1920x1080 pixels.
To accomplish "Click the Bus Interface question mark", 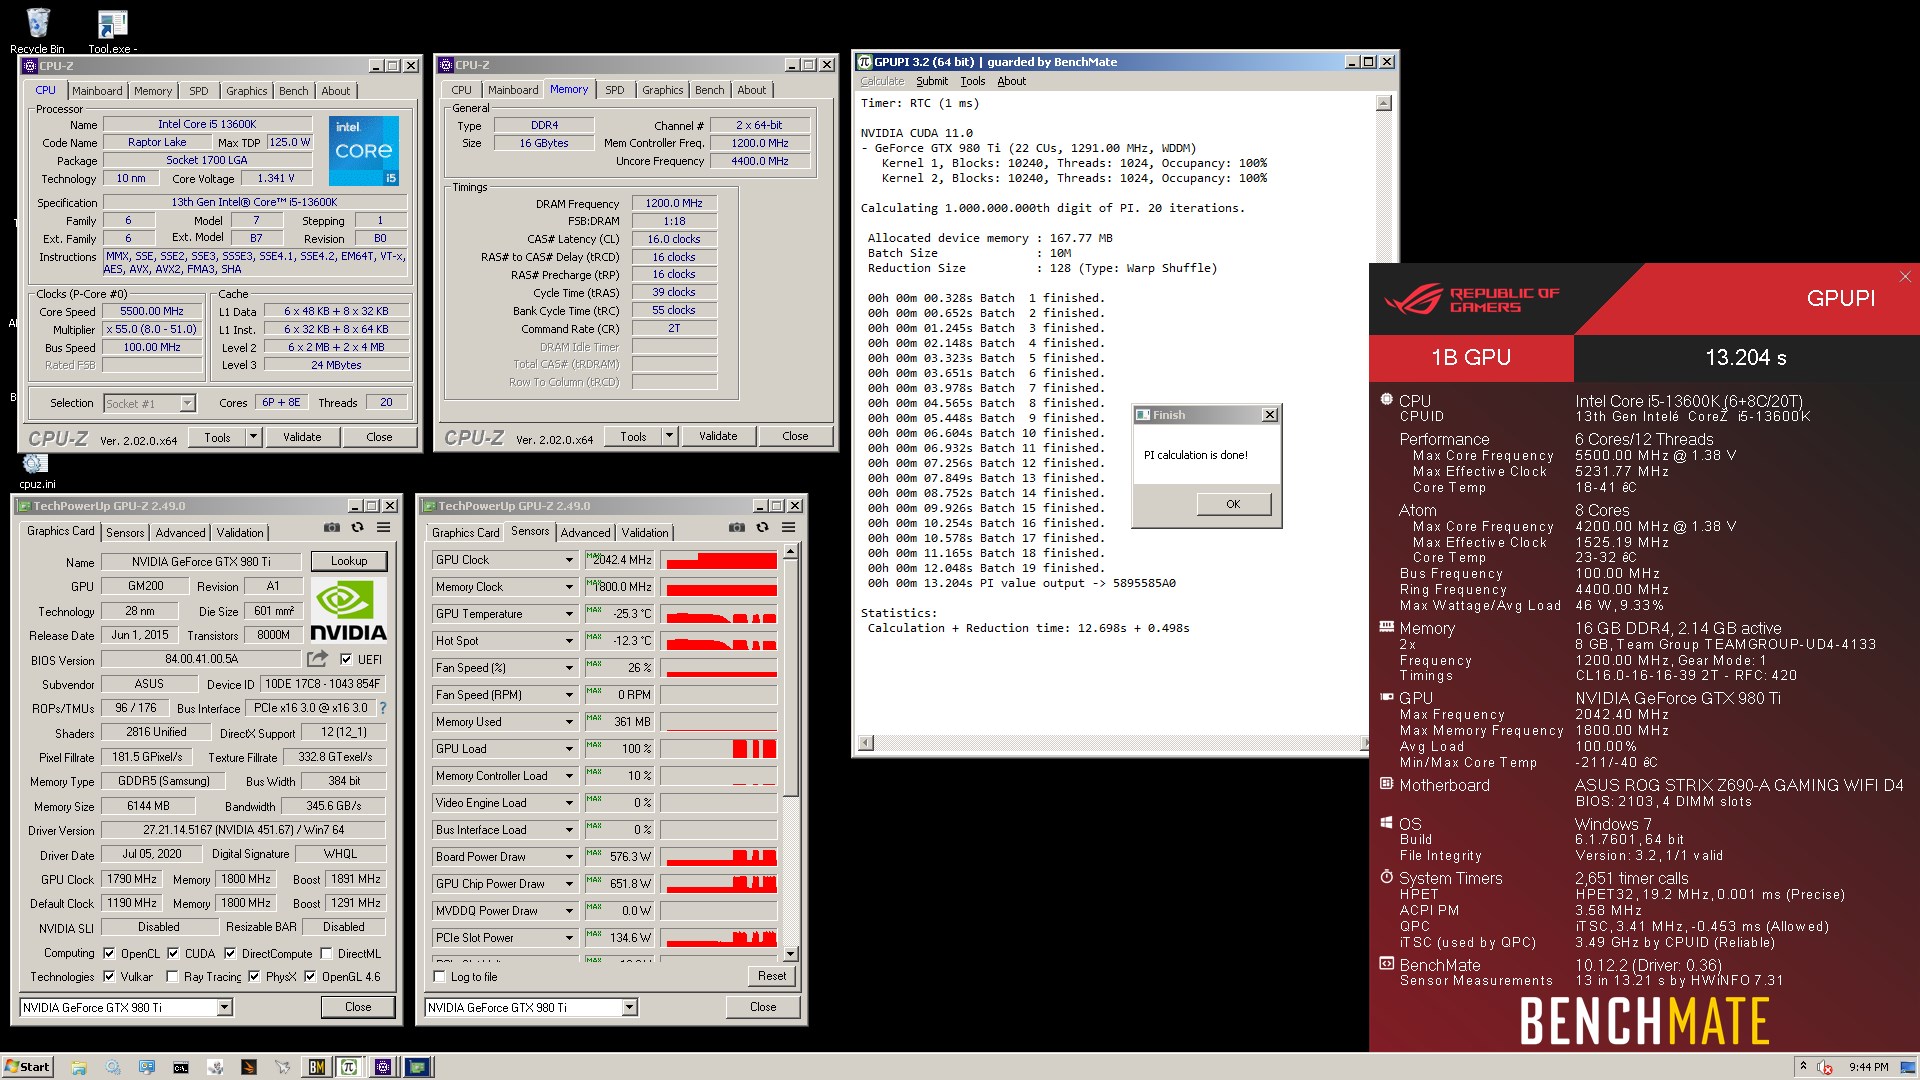I will 382,708.
